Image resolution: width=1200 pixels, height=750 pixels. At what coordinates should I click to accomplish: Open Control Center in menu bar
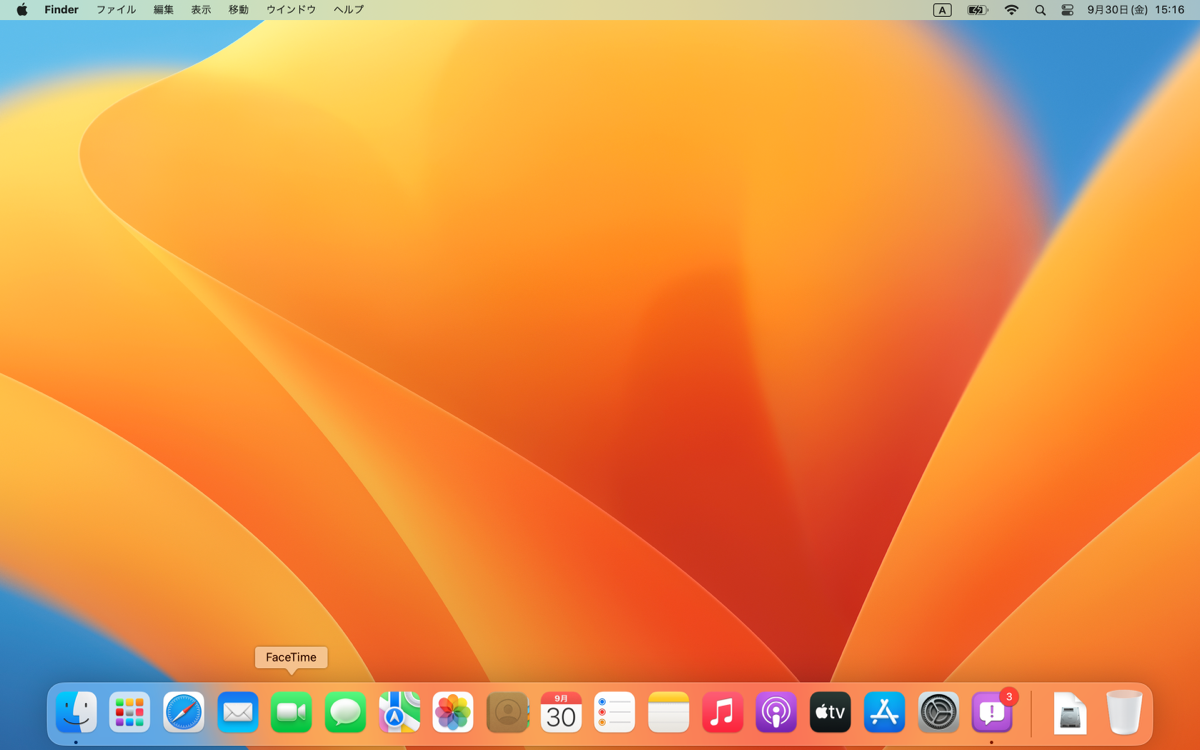click(1068, 10)
